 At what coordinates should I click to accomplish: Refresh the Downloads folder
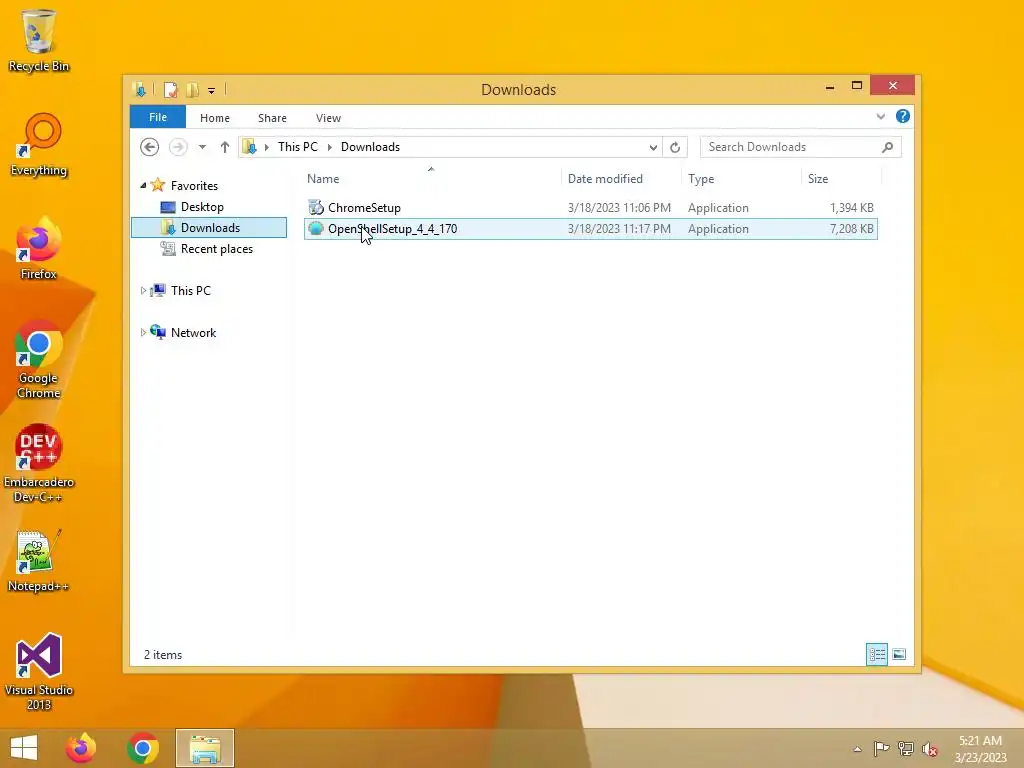click(x=675, y=148)
